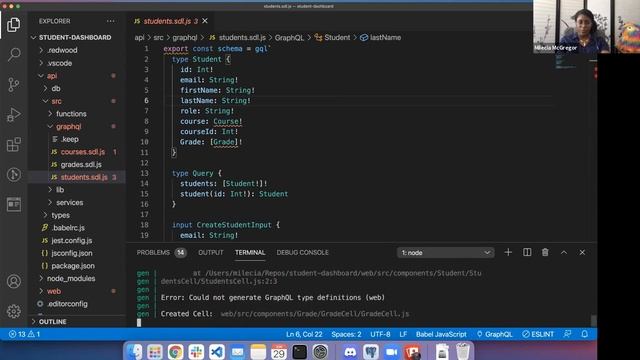
Task: Open the Accounts menu icon
Action: point(13,281)
